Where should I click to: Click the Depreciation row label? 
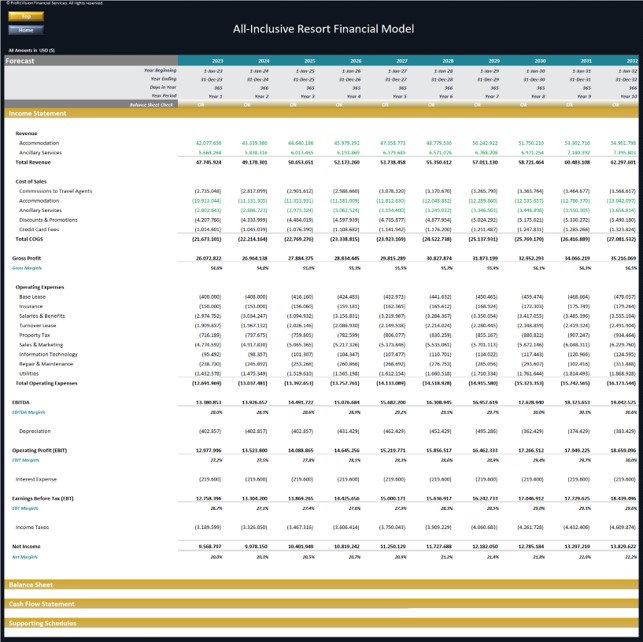coord(35,431)
